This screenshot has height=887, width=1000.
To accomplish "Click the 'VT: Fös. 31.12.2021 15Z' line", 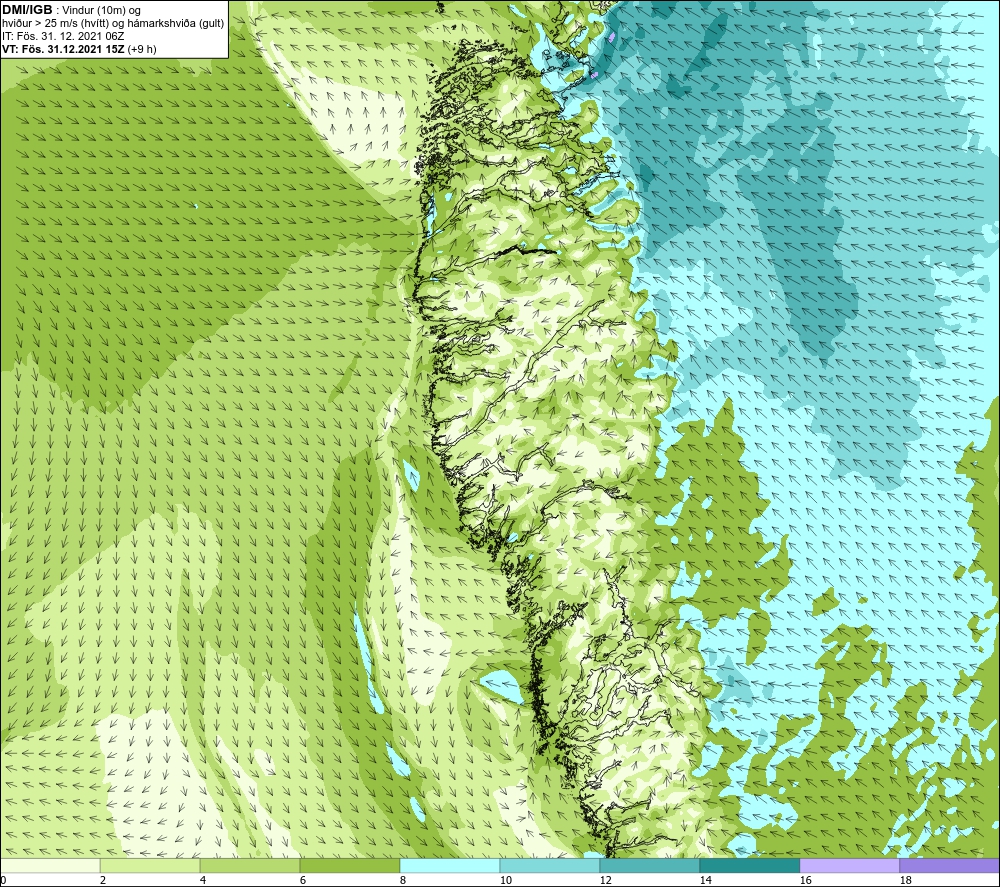I will click(x=64, y=49).
